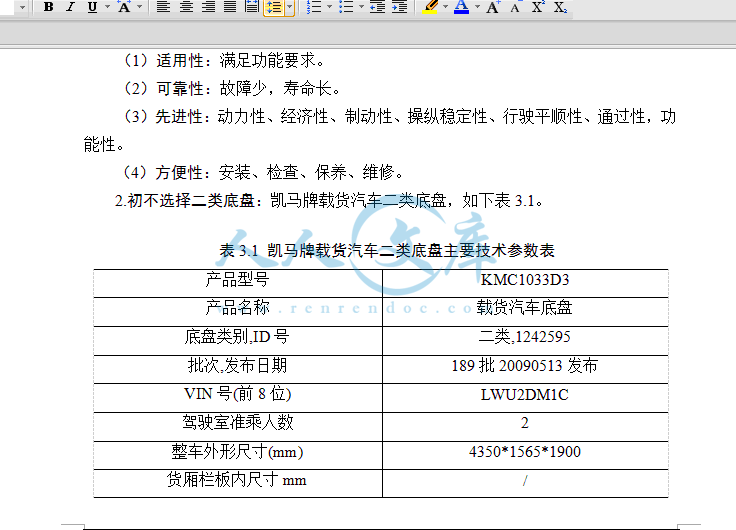Click the character effects A icon
The width and height of the screenshot is (736, 530).
[x=124, y=7]
